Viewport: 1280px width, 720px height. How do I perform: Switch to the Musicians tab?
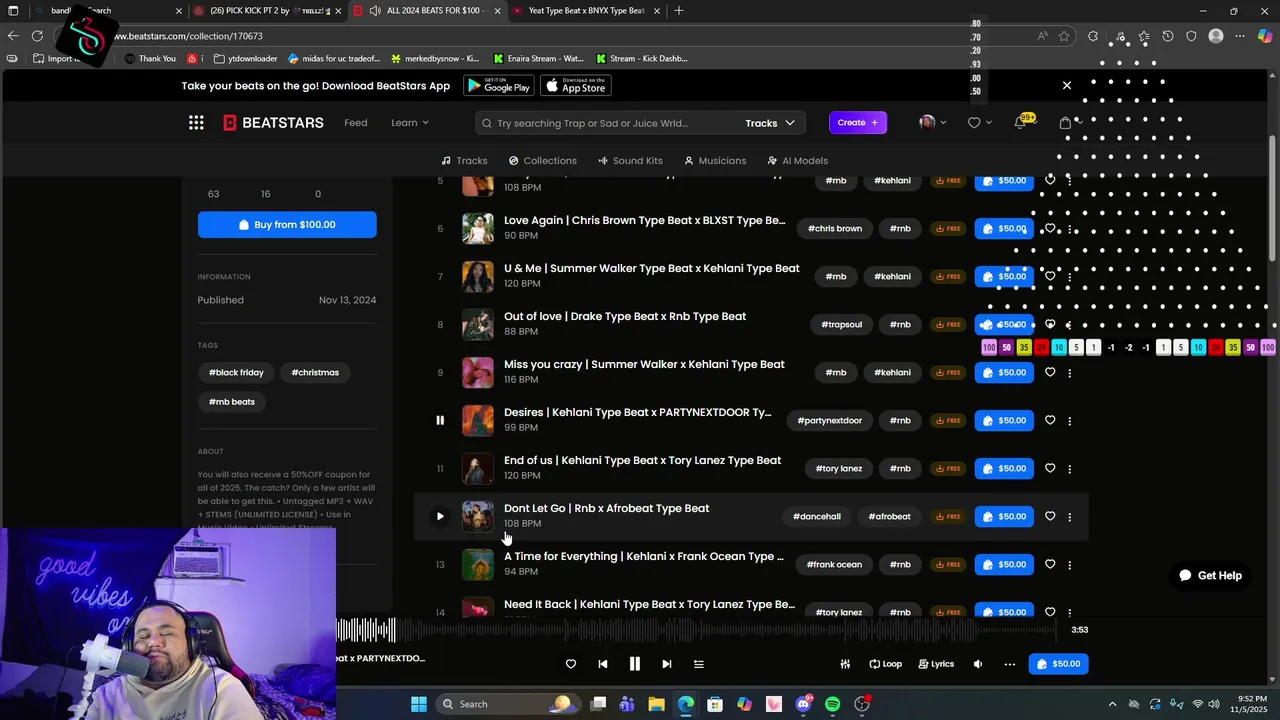click(x=715, y=160)
